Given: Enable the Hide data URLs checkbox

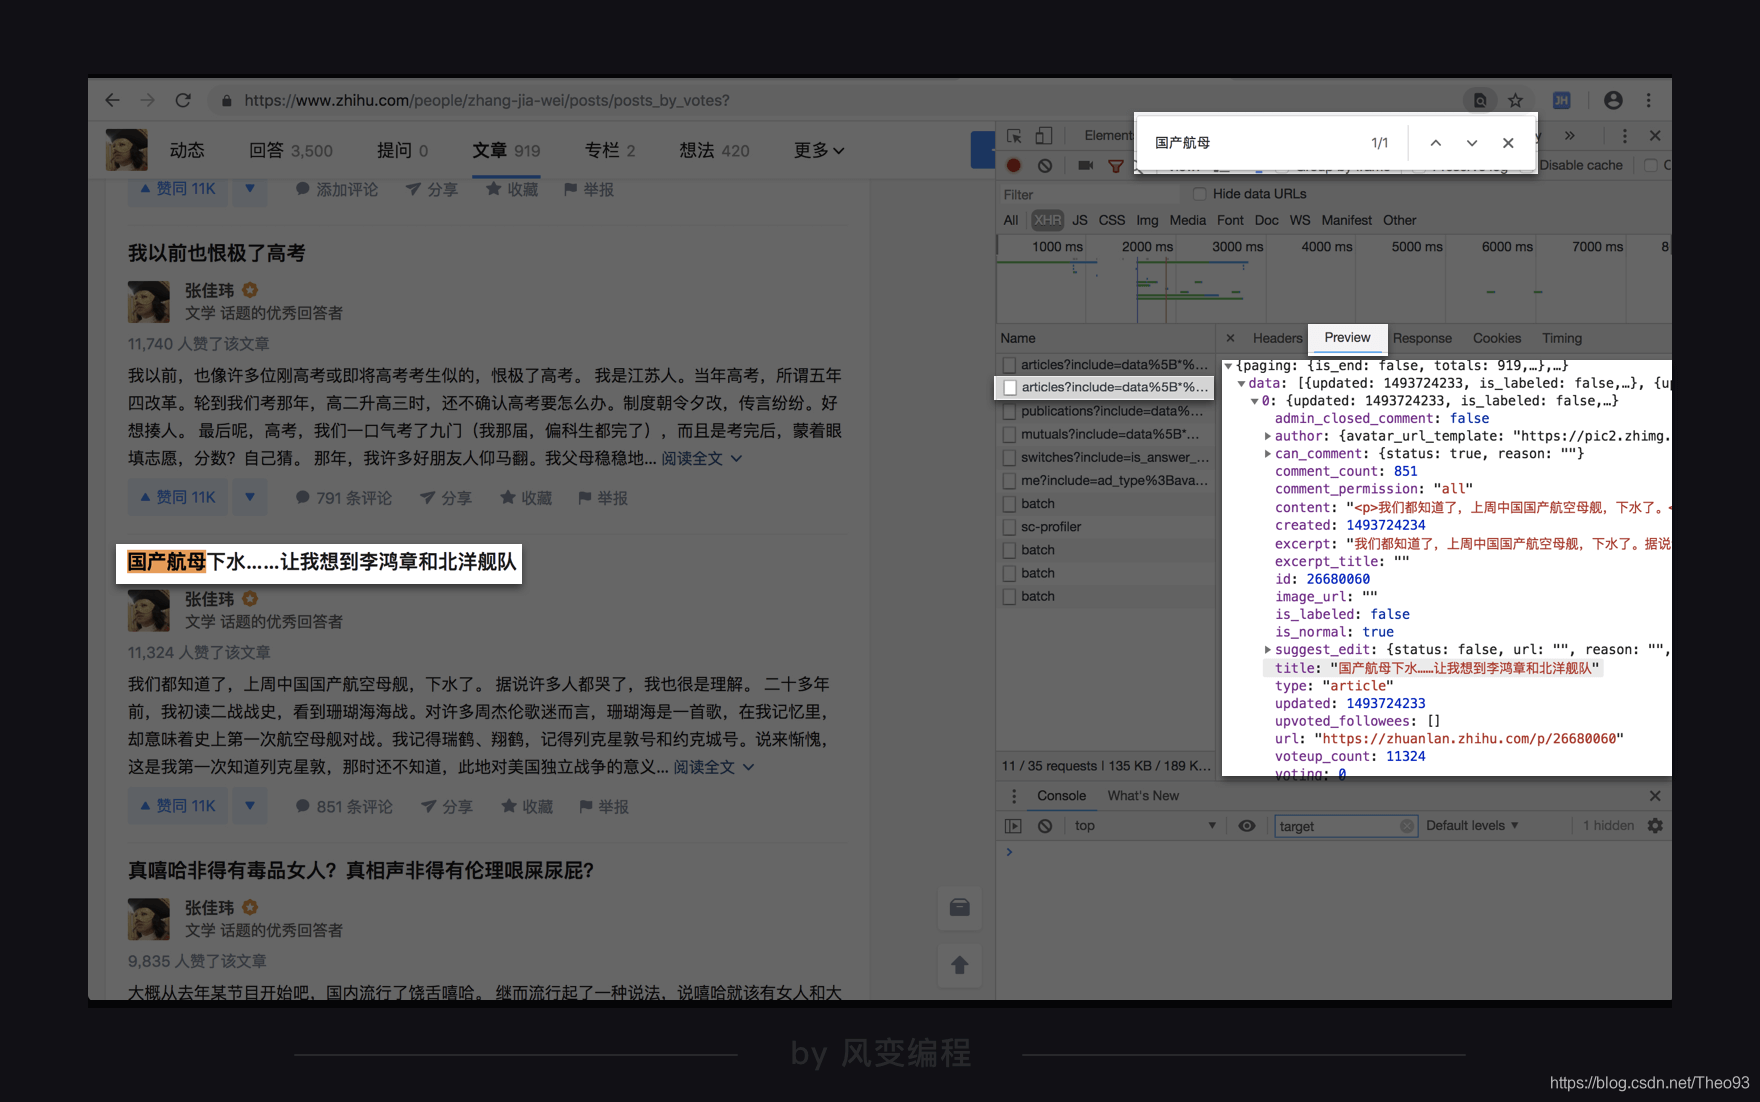Looking at the screenshot, I should click(1200, 194).
